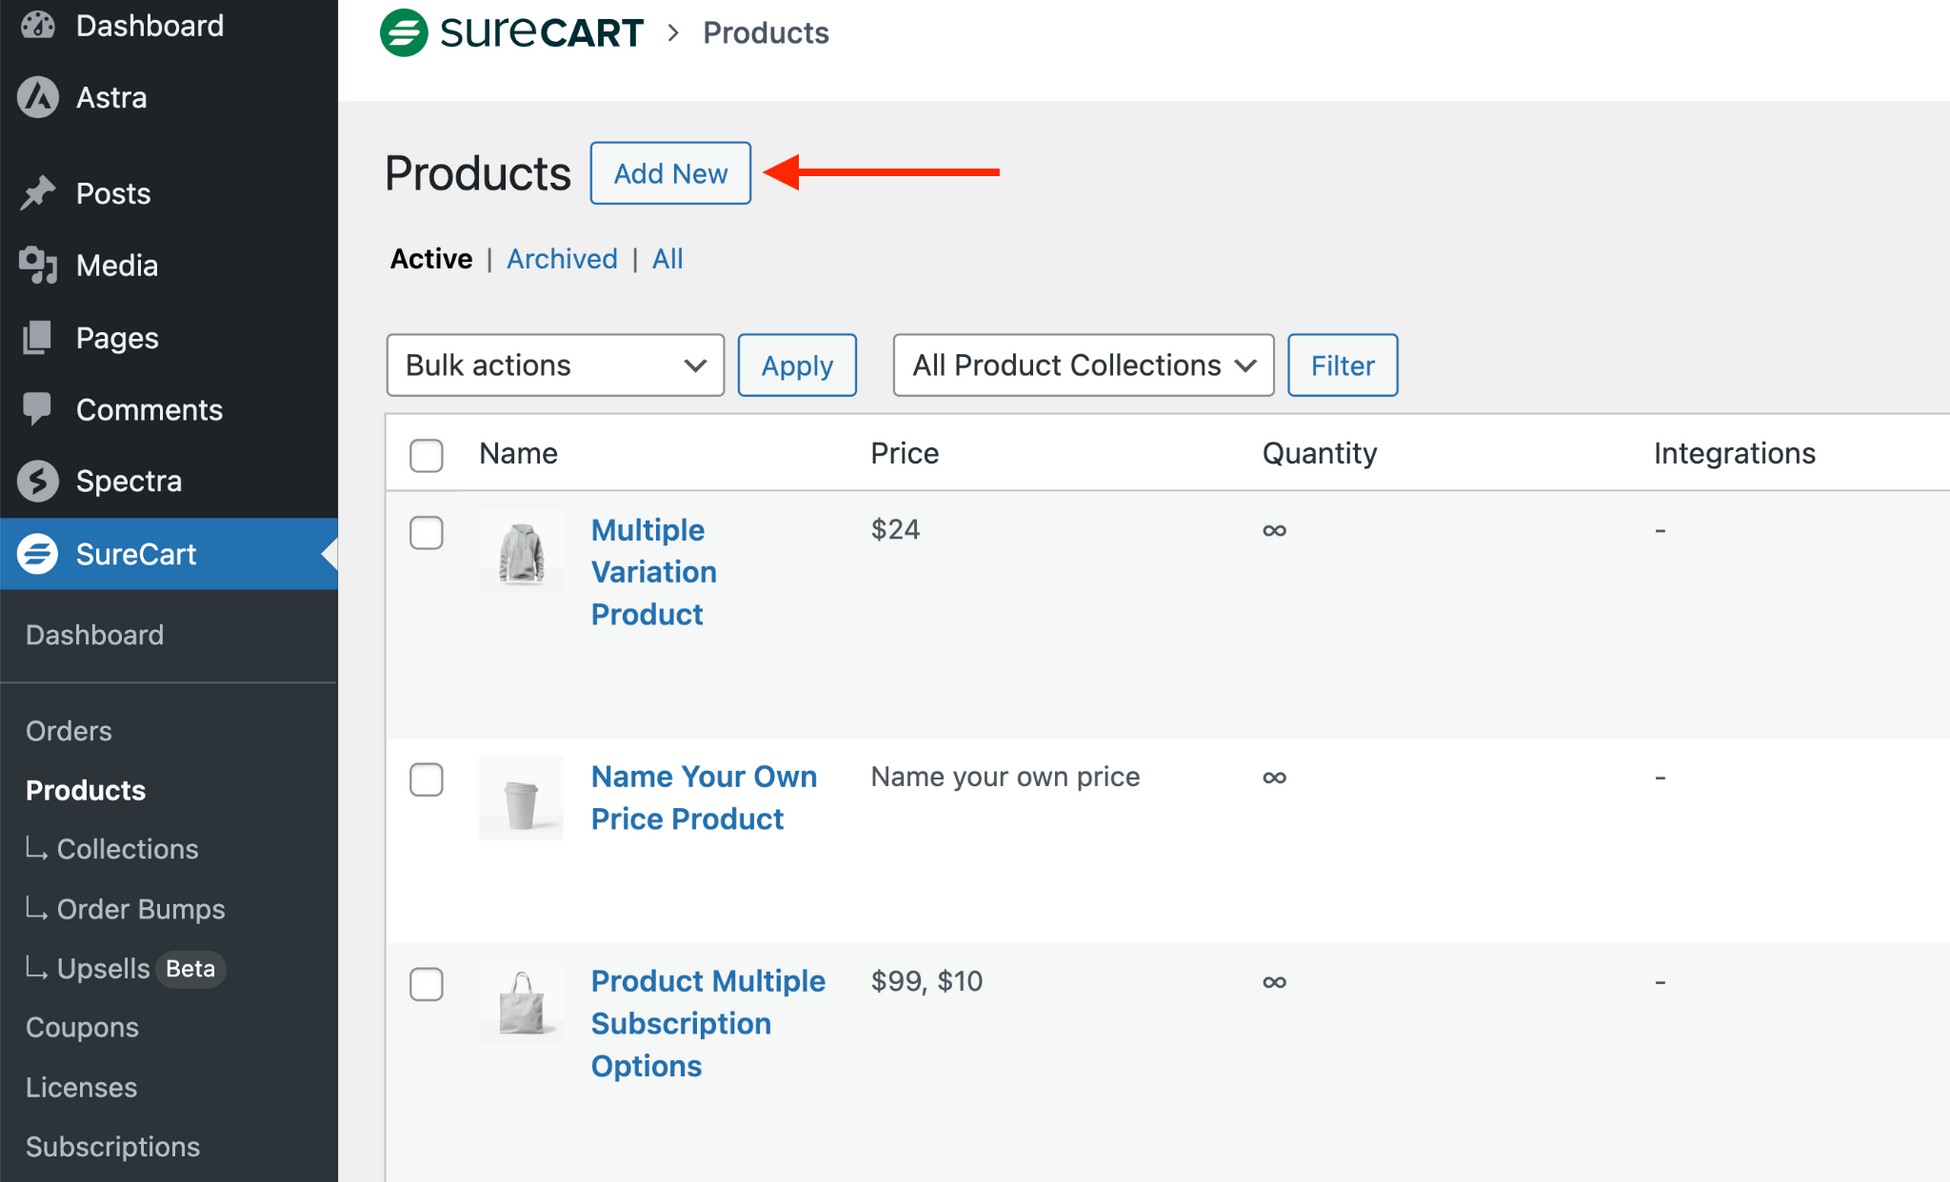1950x1182 pixels.
Task: Click the Pages icon in sidebar
Action: click(38, 338)
